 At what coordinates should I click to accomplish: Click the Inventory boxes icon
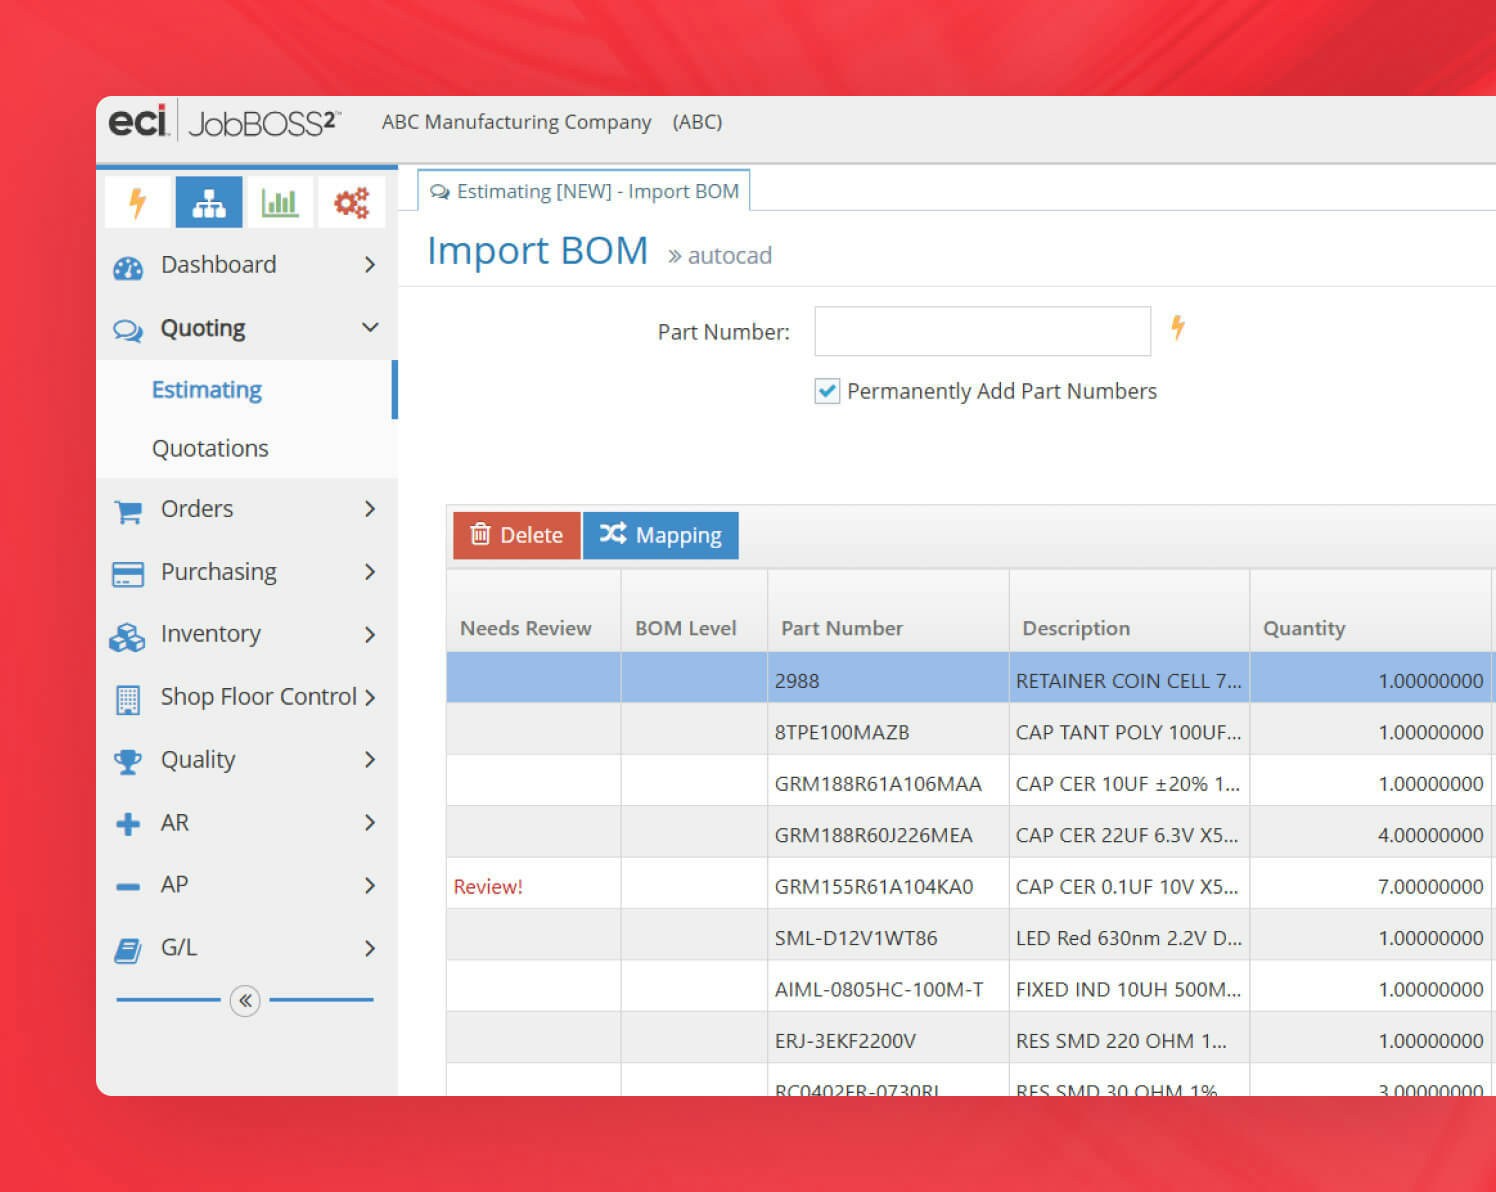click(127, 637)
